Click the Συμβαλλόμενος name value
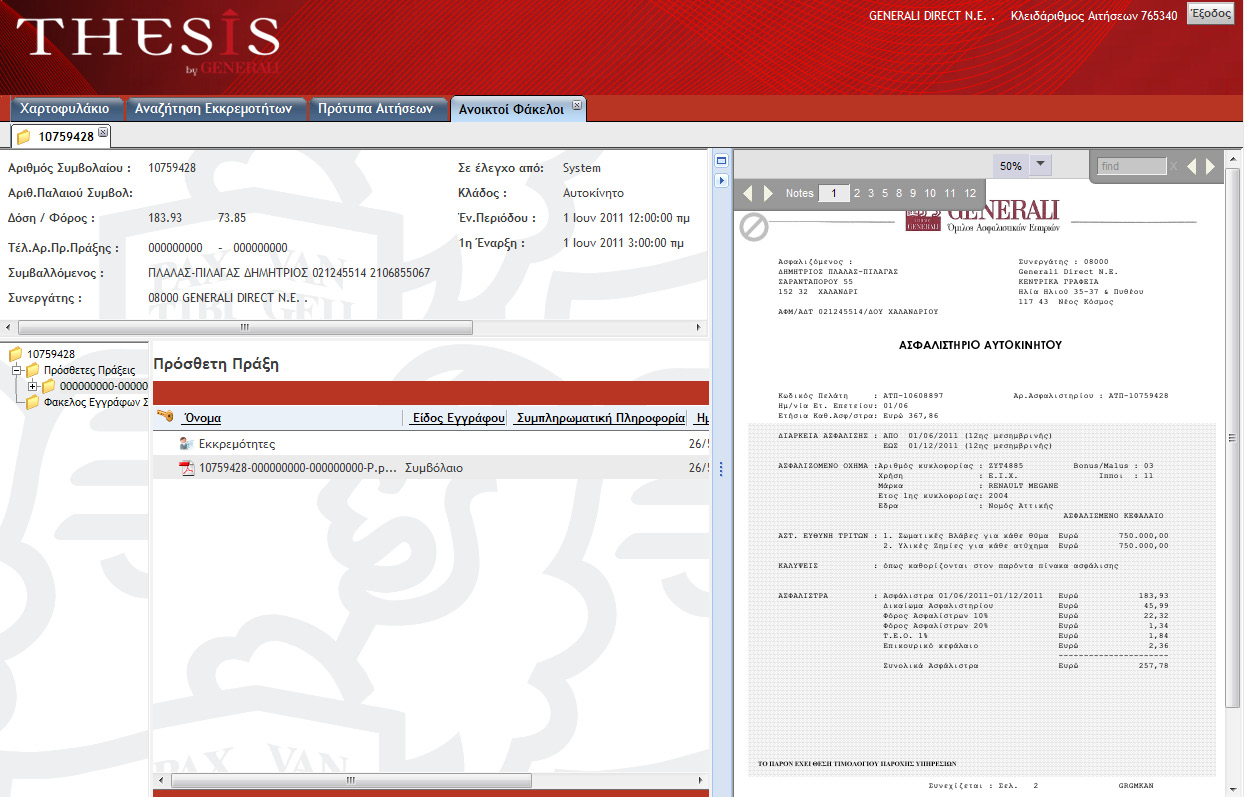This screenshot has height=797, width=1245. coord(289,273)
